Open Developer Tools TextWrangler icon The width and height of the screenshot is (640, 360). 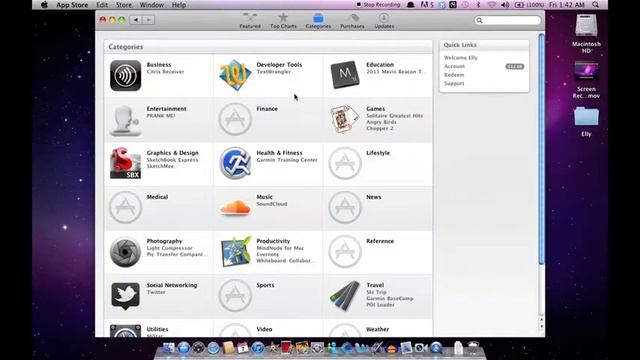click(235, 75)
